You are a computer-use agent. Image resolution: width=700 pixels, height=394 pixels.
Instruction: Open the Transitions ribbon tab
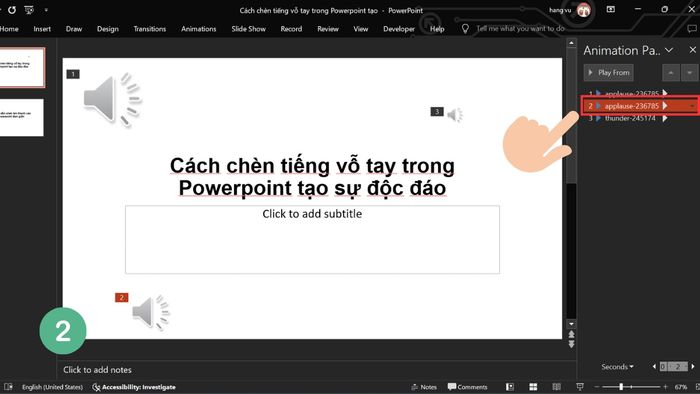click(150, 29)
